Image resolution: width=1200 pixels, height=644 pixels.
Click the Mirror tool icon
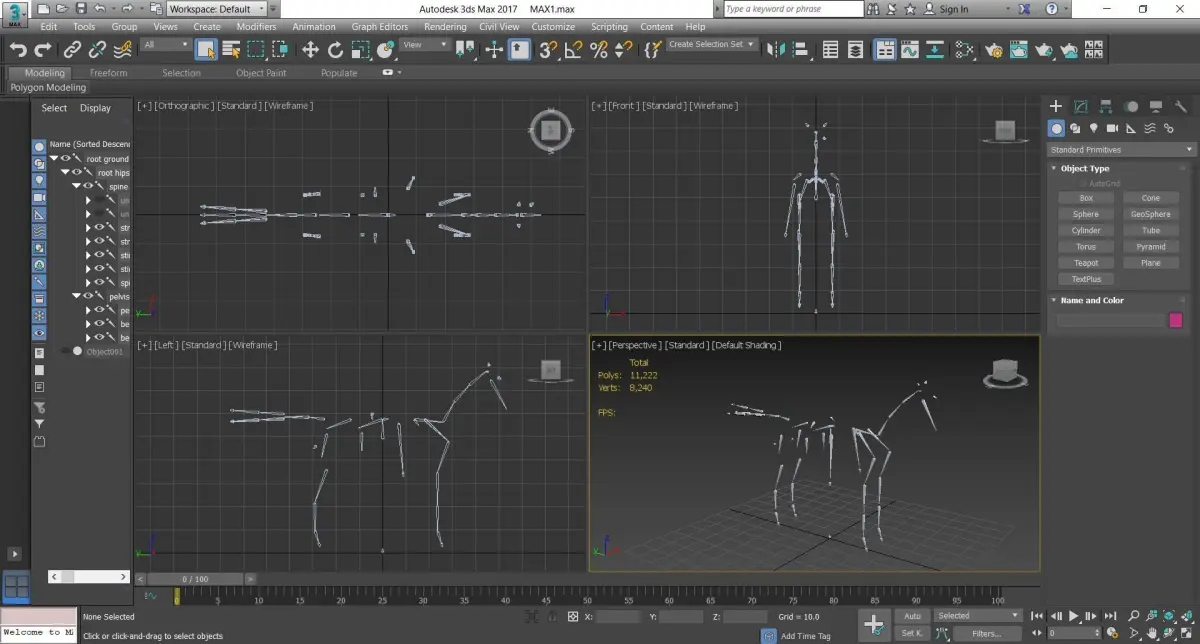[x=776, y=49]
